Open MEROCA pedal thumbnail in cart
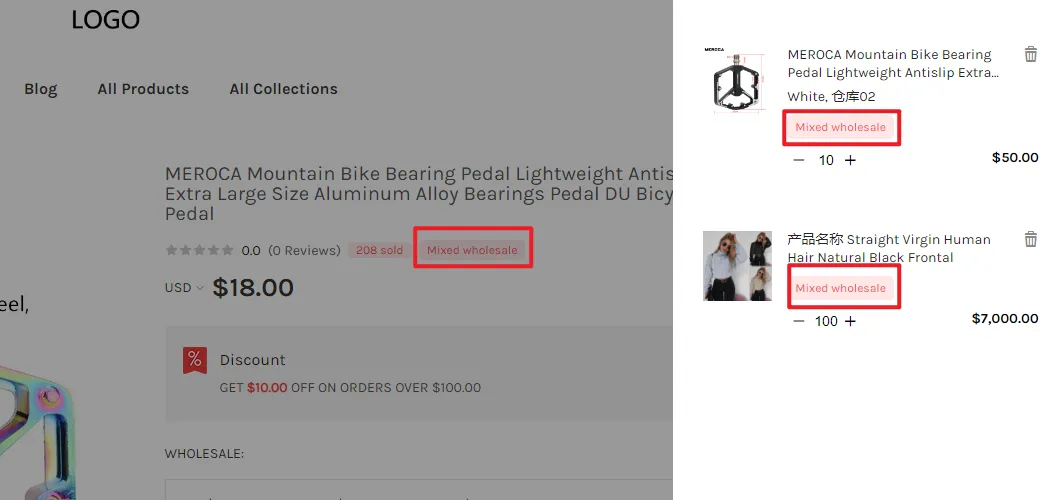This screenshot has height=500, width=1061. coord(737,79)
